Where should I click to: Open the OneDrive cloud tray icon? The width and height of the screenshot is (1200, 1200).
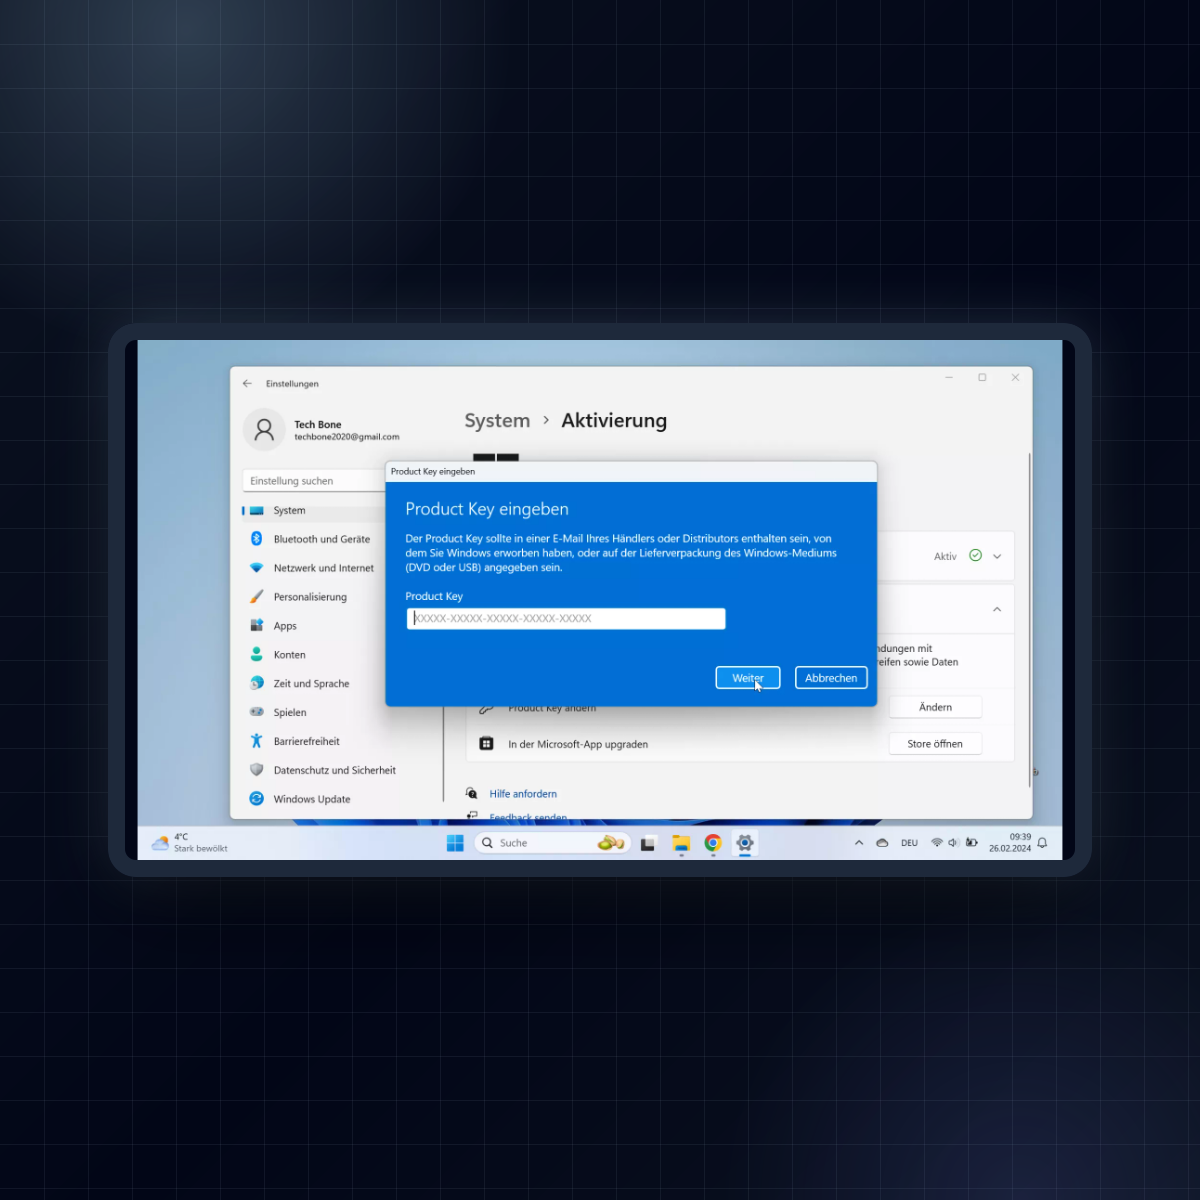coord(882,843)
